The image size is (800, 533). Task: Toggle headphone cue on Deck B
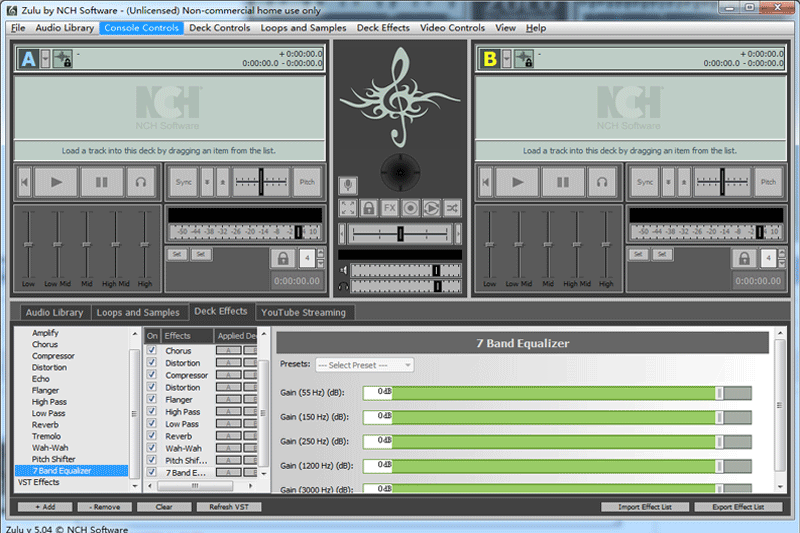coord(602,182)
